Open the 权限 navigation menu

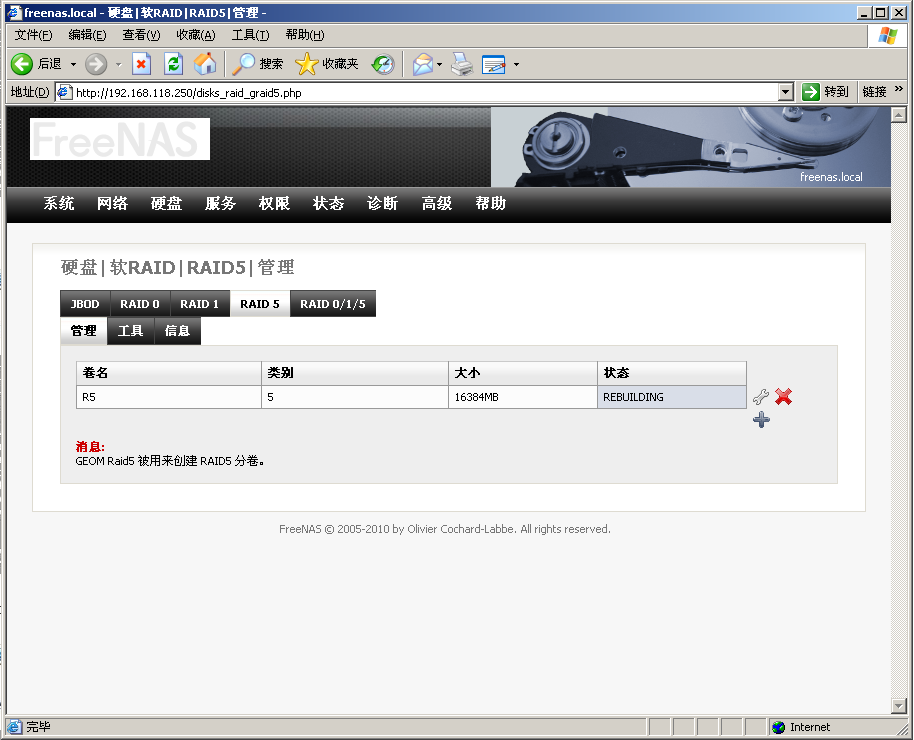[275, 203]
